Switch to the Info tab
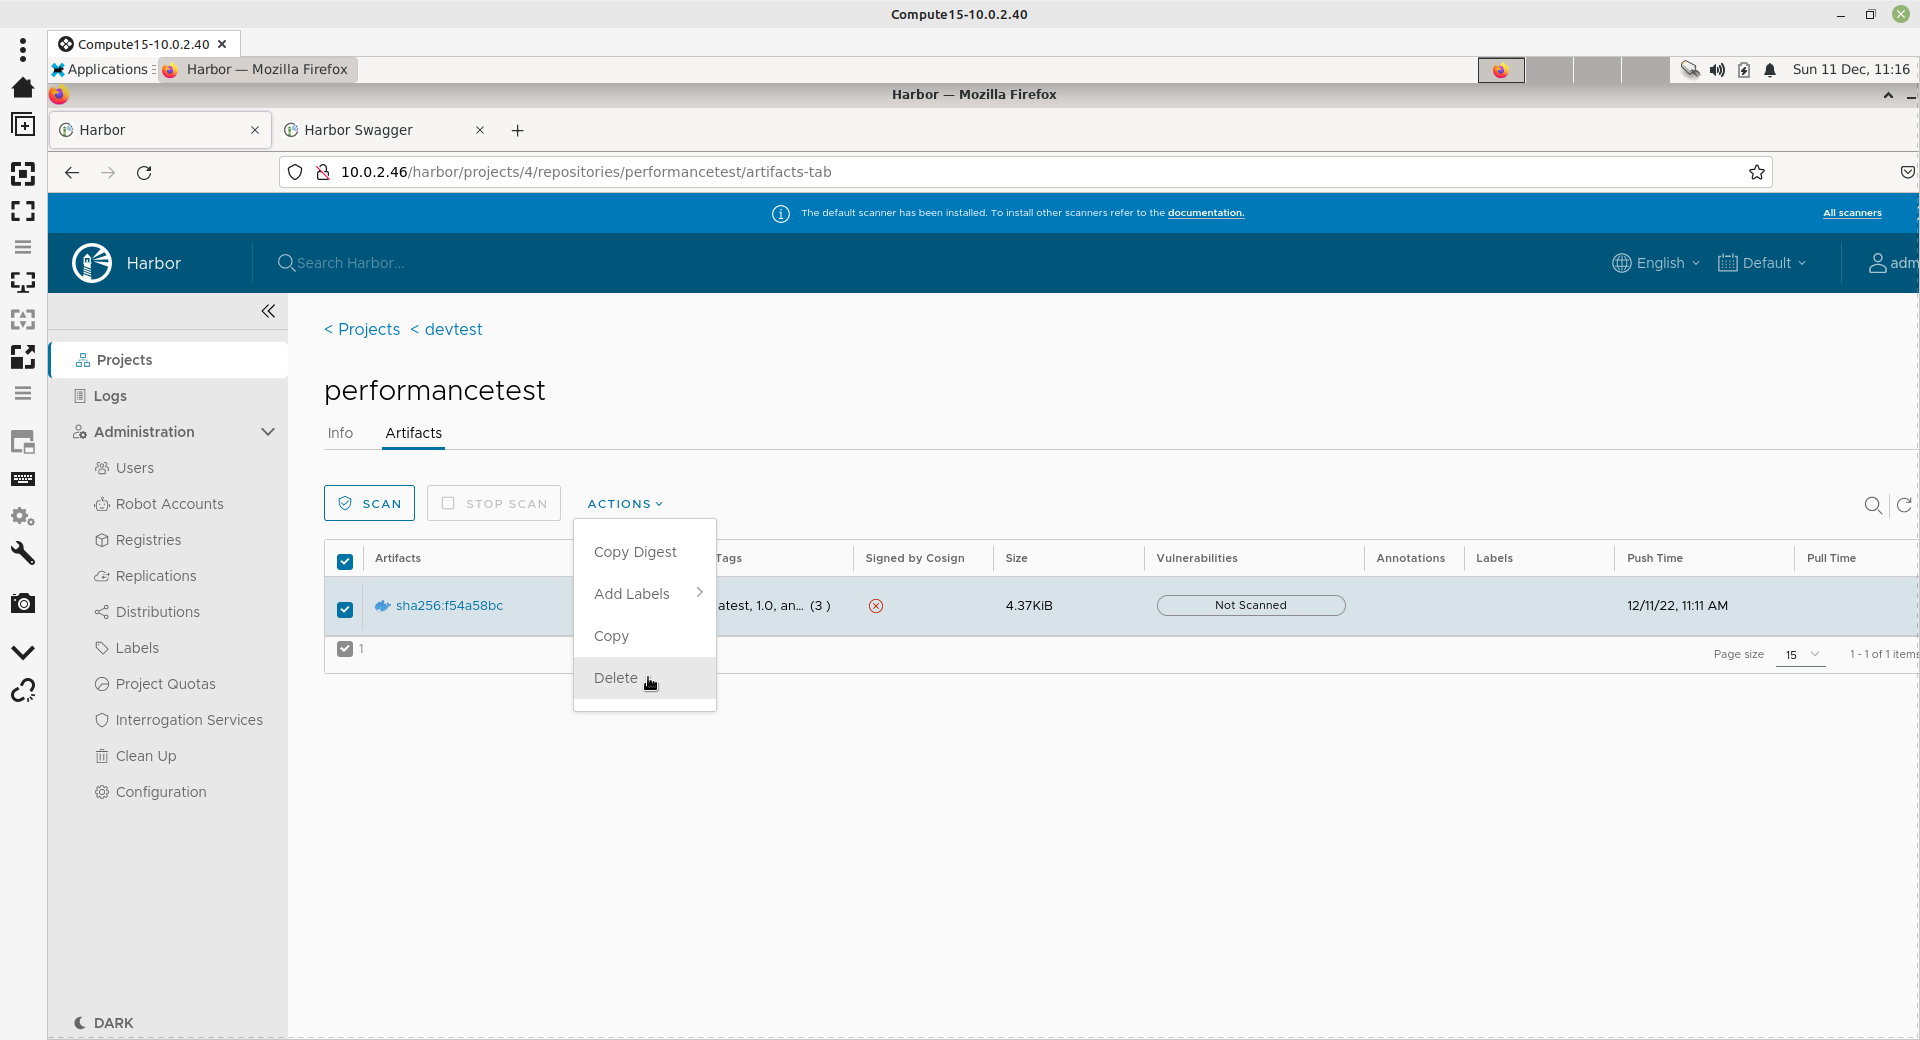1920x1040 pixels. pos(340,433)
